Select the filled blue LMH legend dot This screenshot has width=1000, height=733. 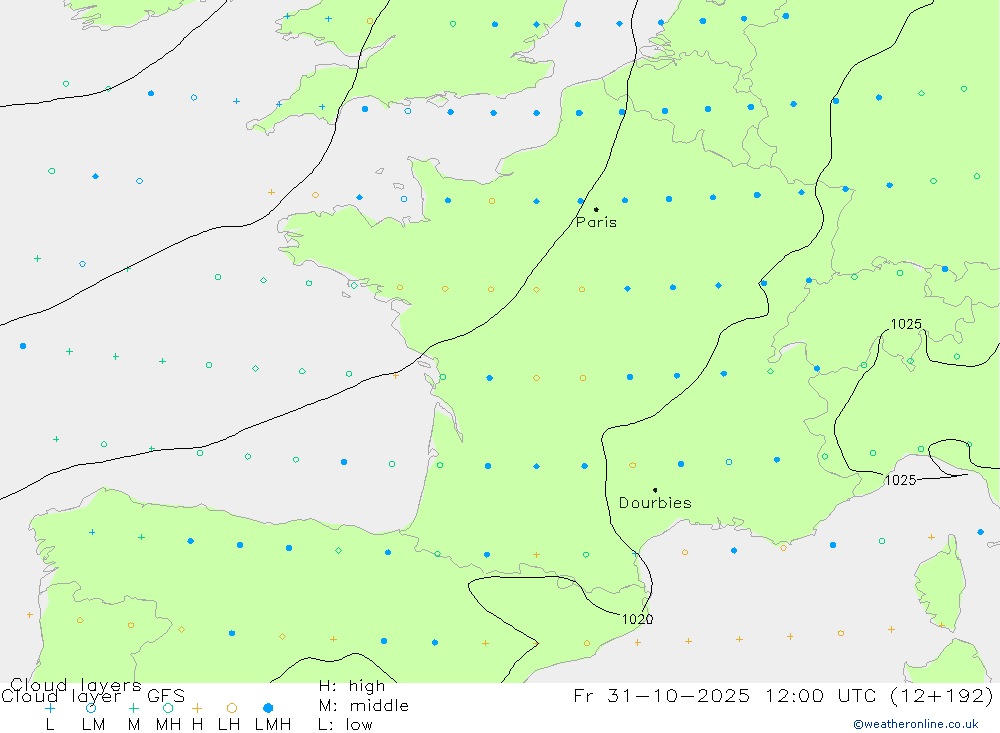click(x=268, y=708)
